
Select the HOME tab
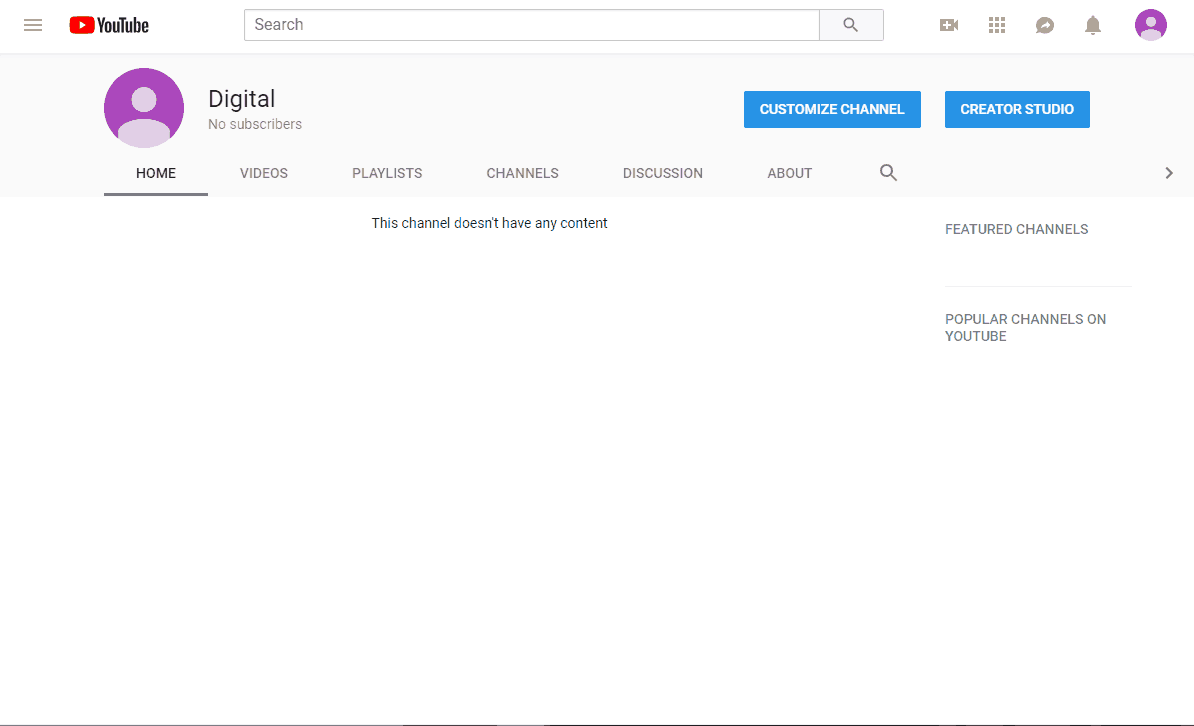[x=156, y=173]
